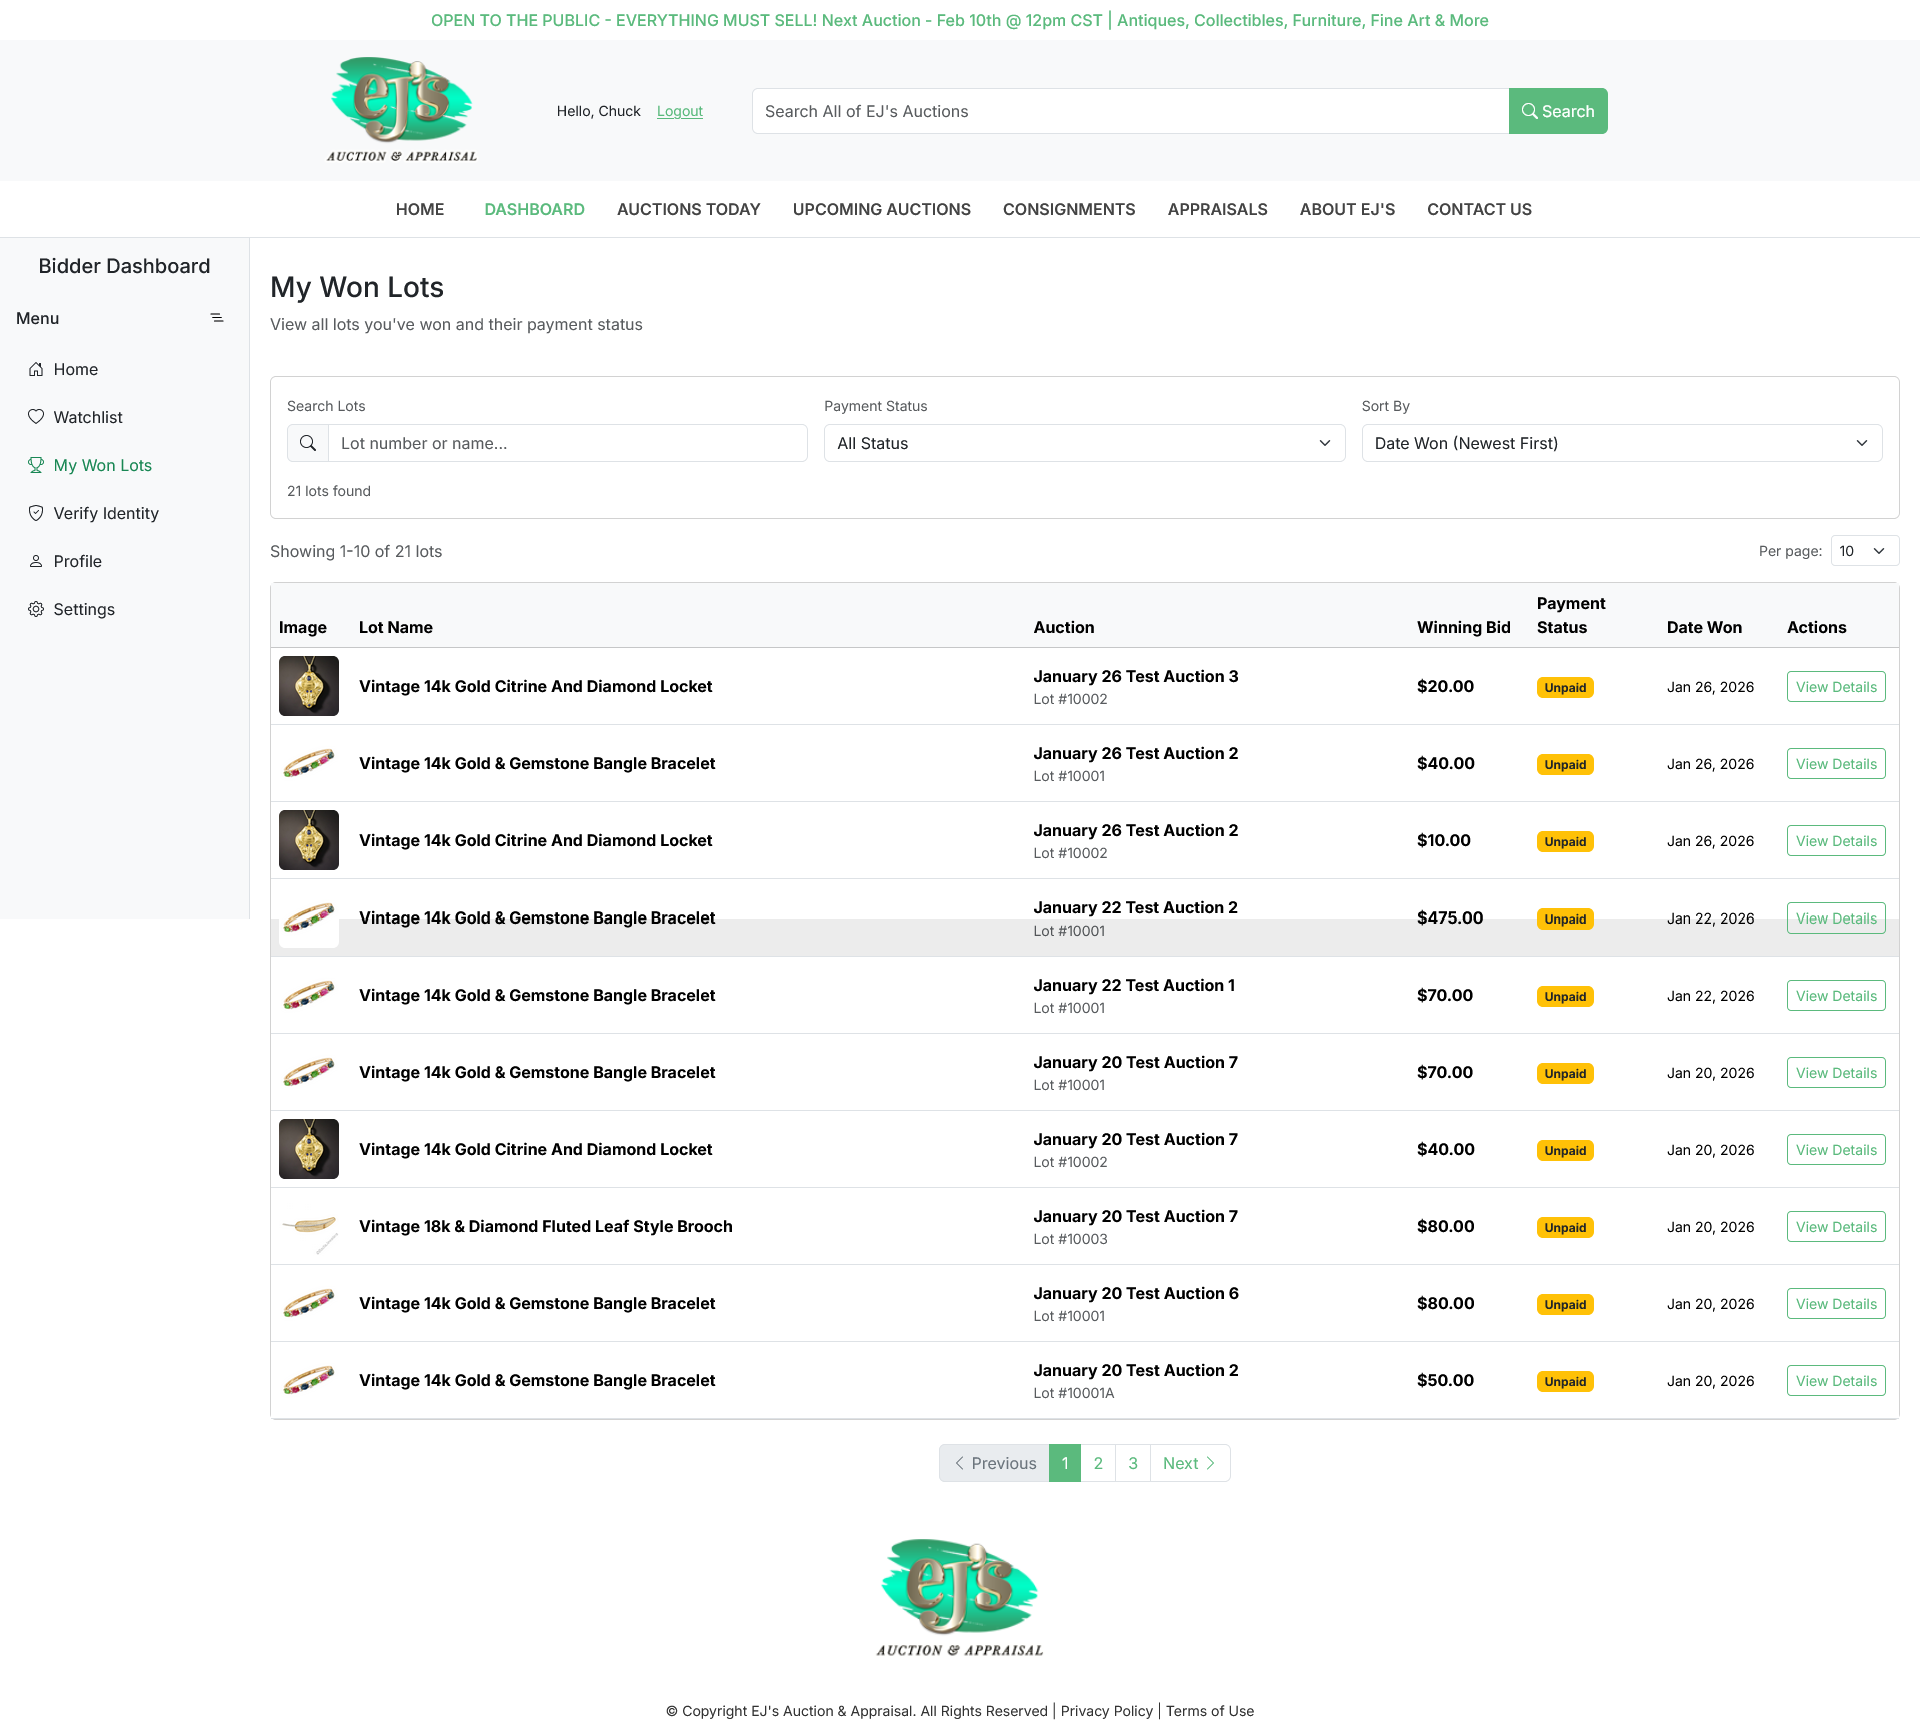Collapse the sidebar menu toggle icon
This screenshot has width=1920, height=1736.
pos(216,318)
